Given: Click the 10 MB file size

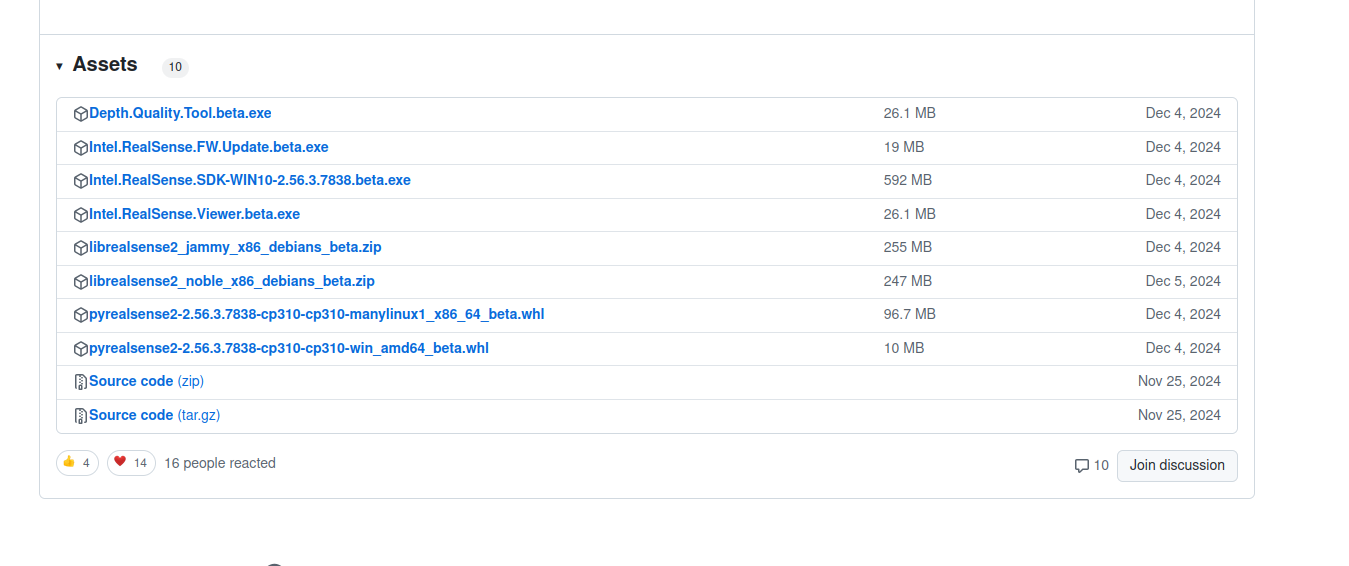Looking at the screenshot, I should 904,348.
